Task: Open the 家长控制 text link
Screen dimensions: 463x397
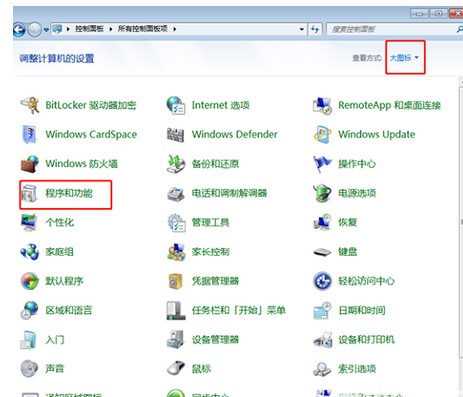Action: 210,252
